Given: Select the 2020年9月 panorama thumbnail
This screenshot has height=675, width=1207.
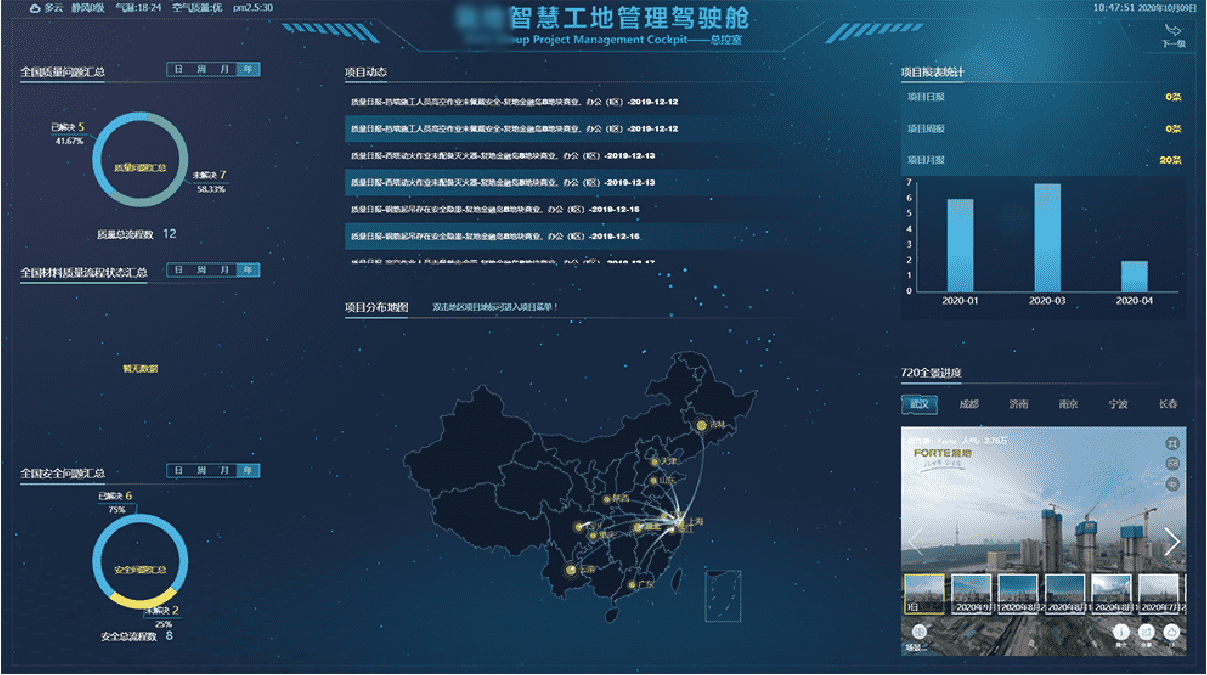Looking at the screenshot, I should click(971, 593).
